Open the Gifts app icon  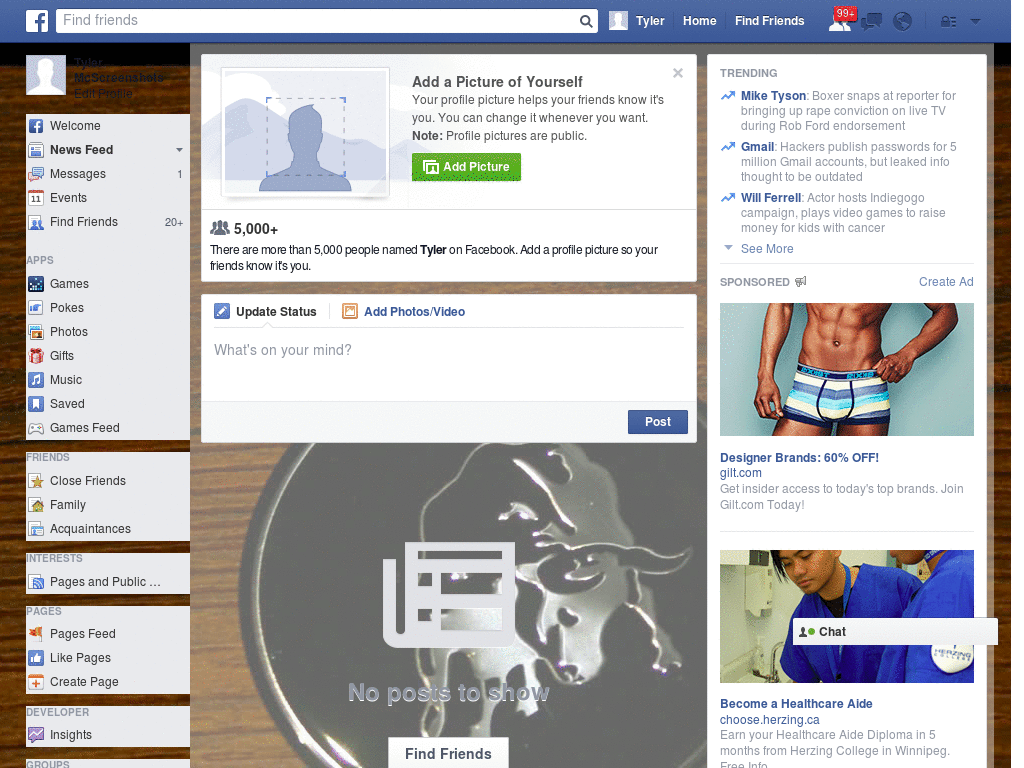point(60,355)
